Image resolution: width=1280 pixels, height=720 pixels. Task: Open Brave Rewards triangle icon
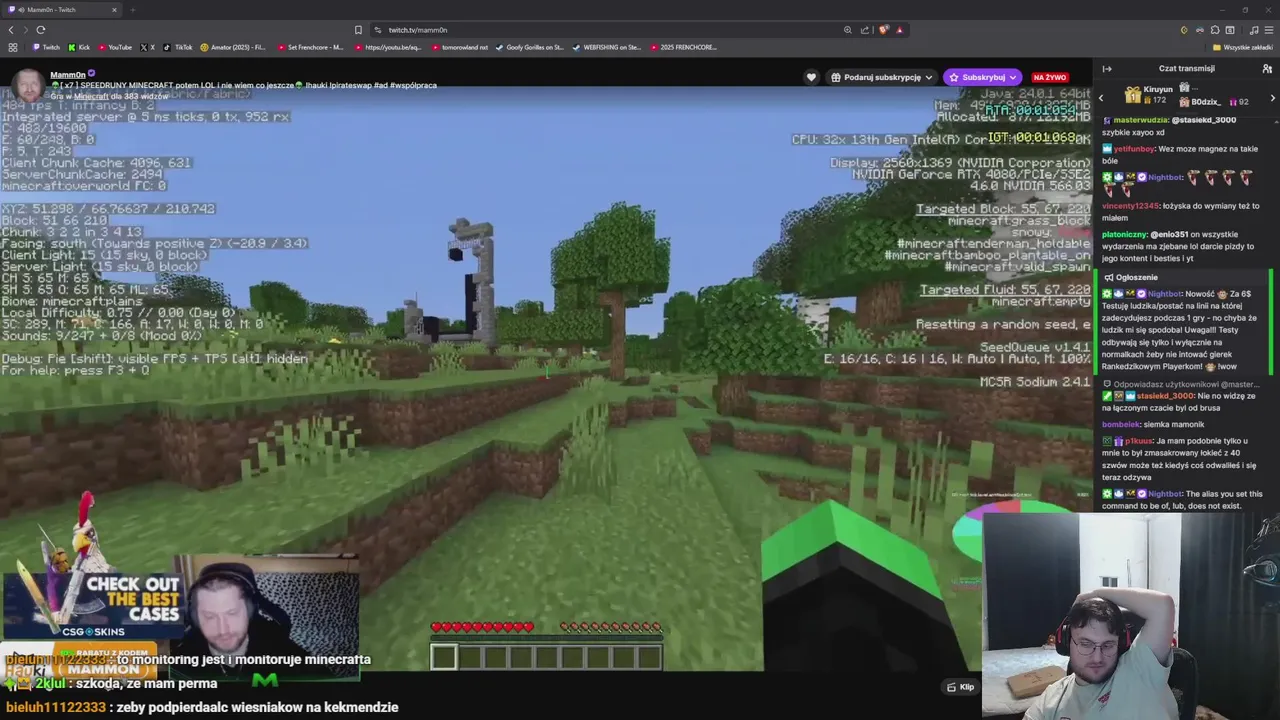click(x=899, y=30)
